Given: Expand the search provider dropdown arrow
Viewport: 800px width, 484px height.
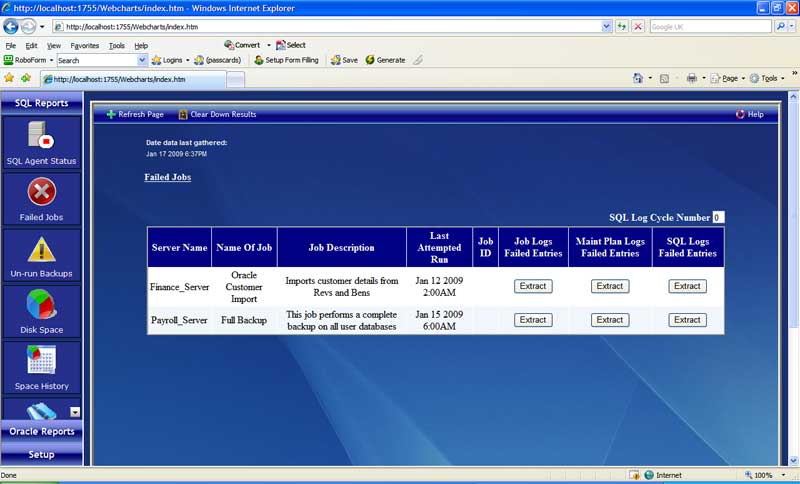Looking at the screenshot, I should [x=791, y=27].
